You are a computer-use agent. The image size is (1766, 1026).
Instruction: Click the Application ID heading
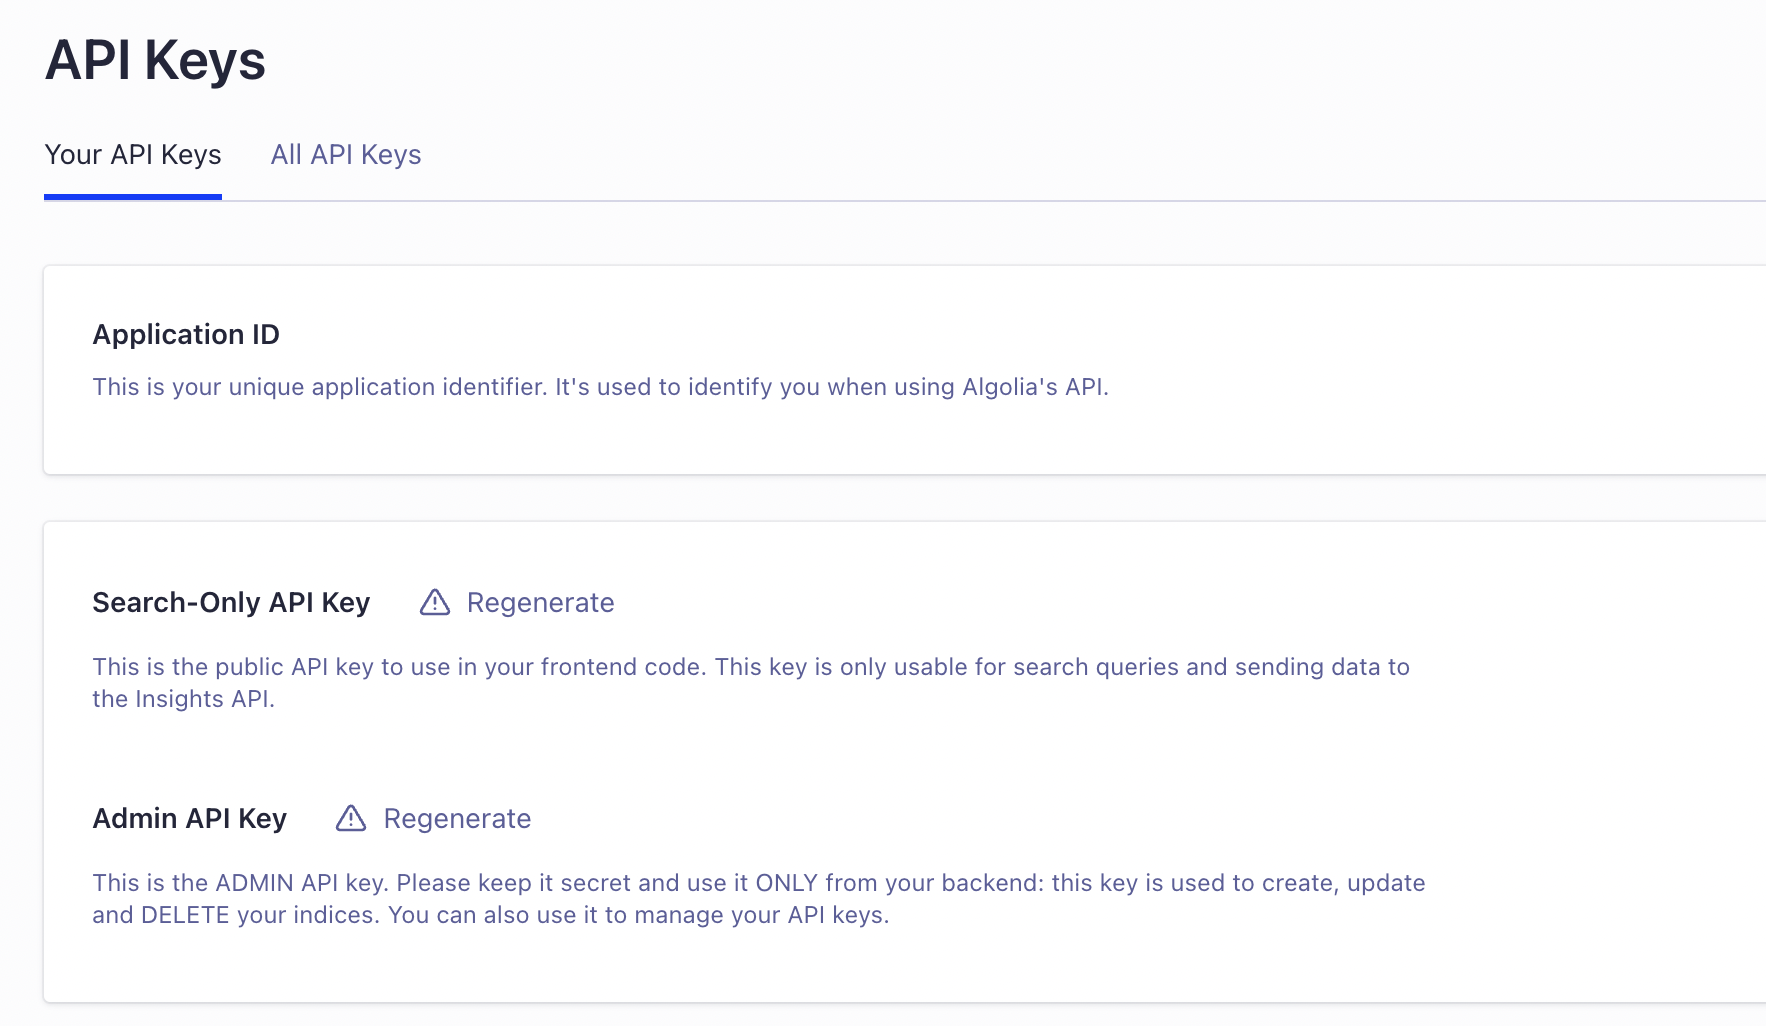coord(186,334)
